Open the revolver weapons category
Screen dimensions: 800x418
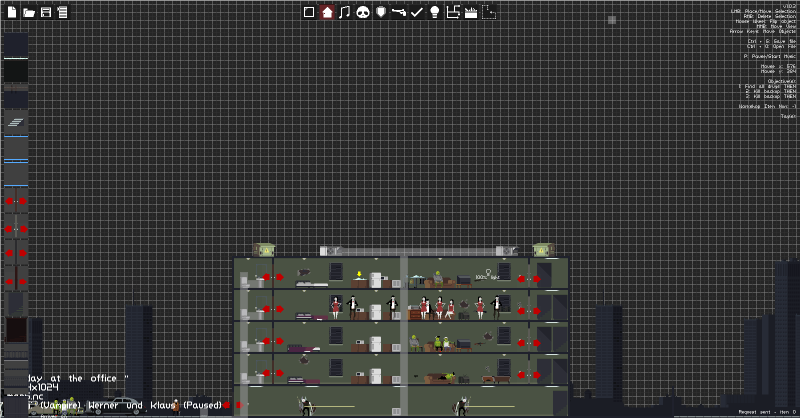pos(398,12)
